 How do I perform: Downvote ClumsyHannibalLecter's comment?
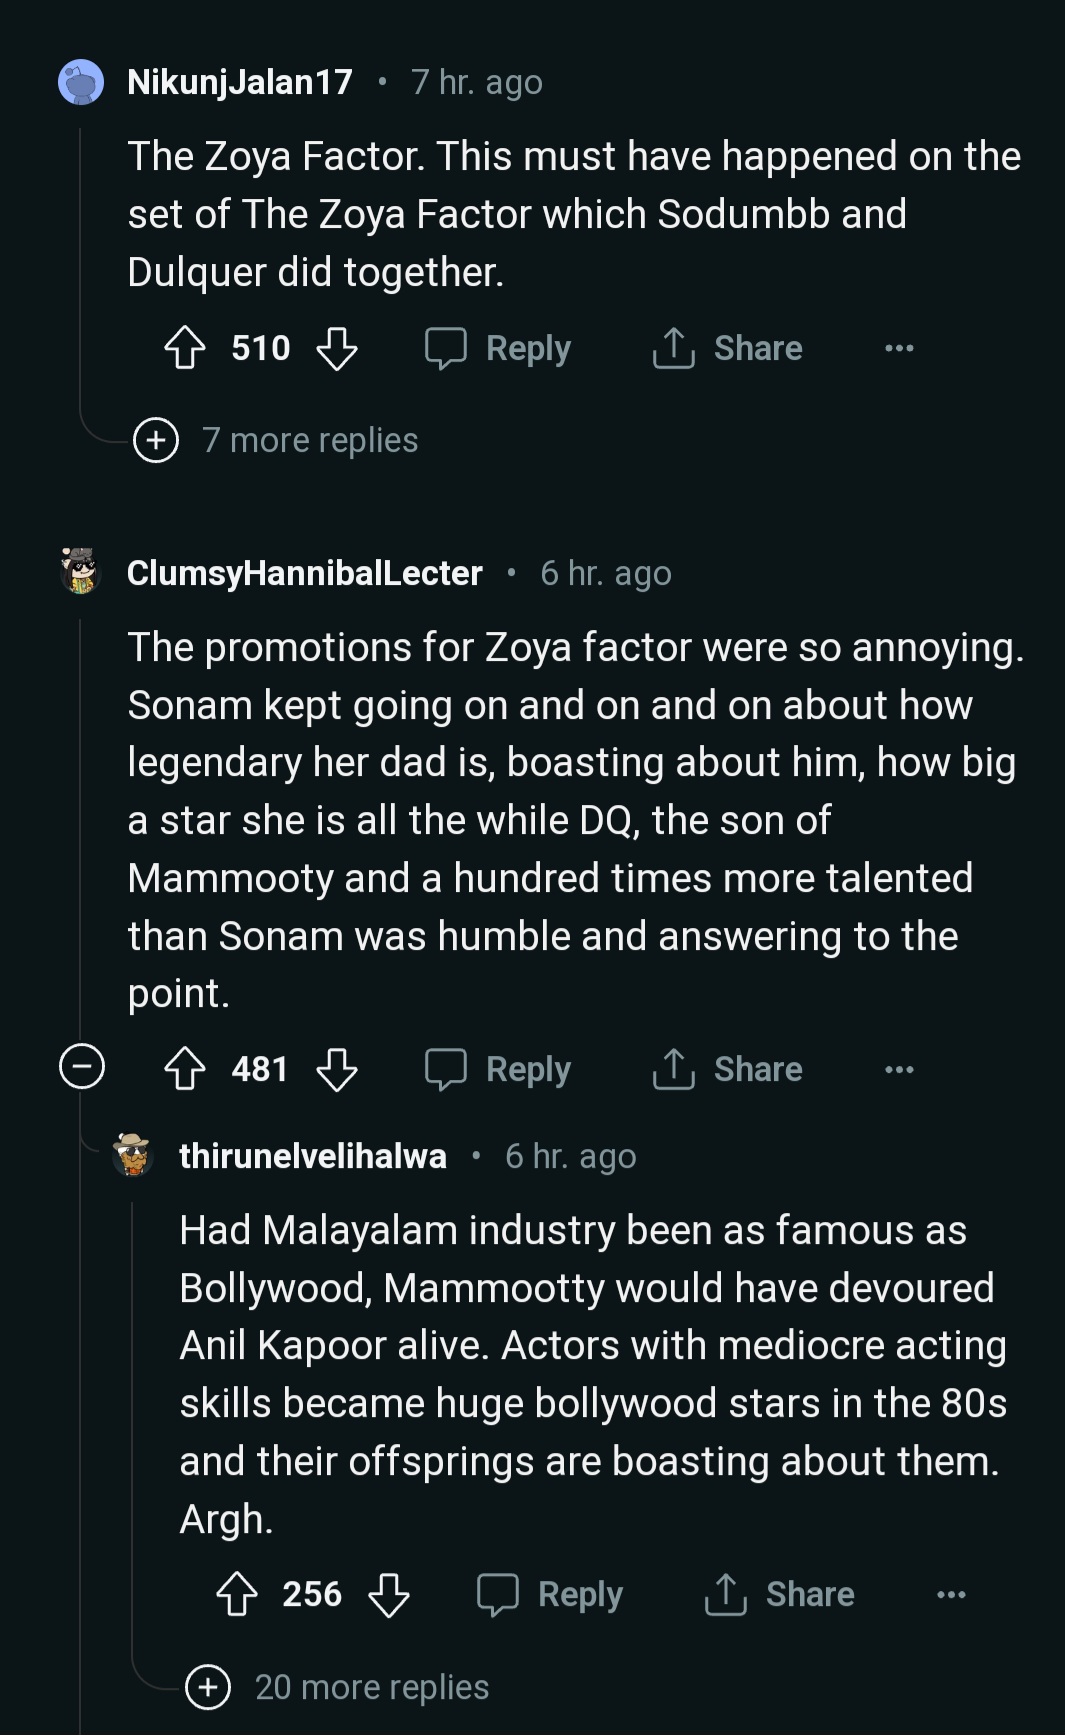click(x=337, y=1069)
